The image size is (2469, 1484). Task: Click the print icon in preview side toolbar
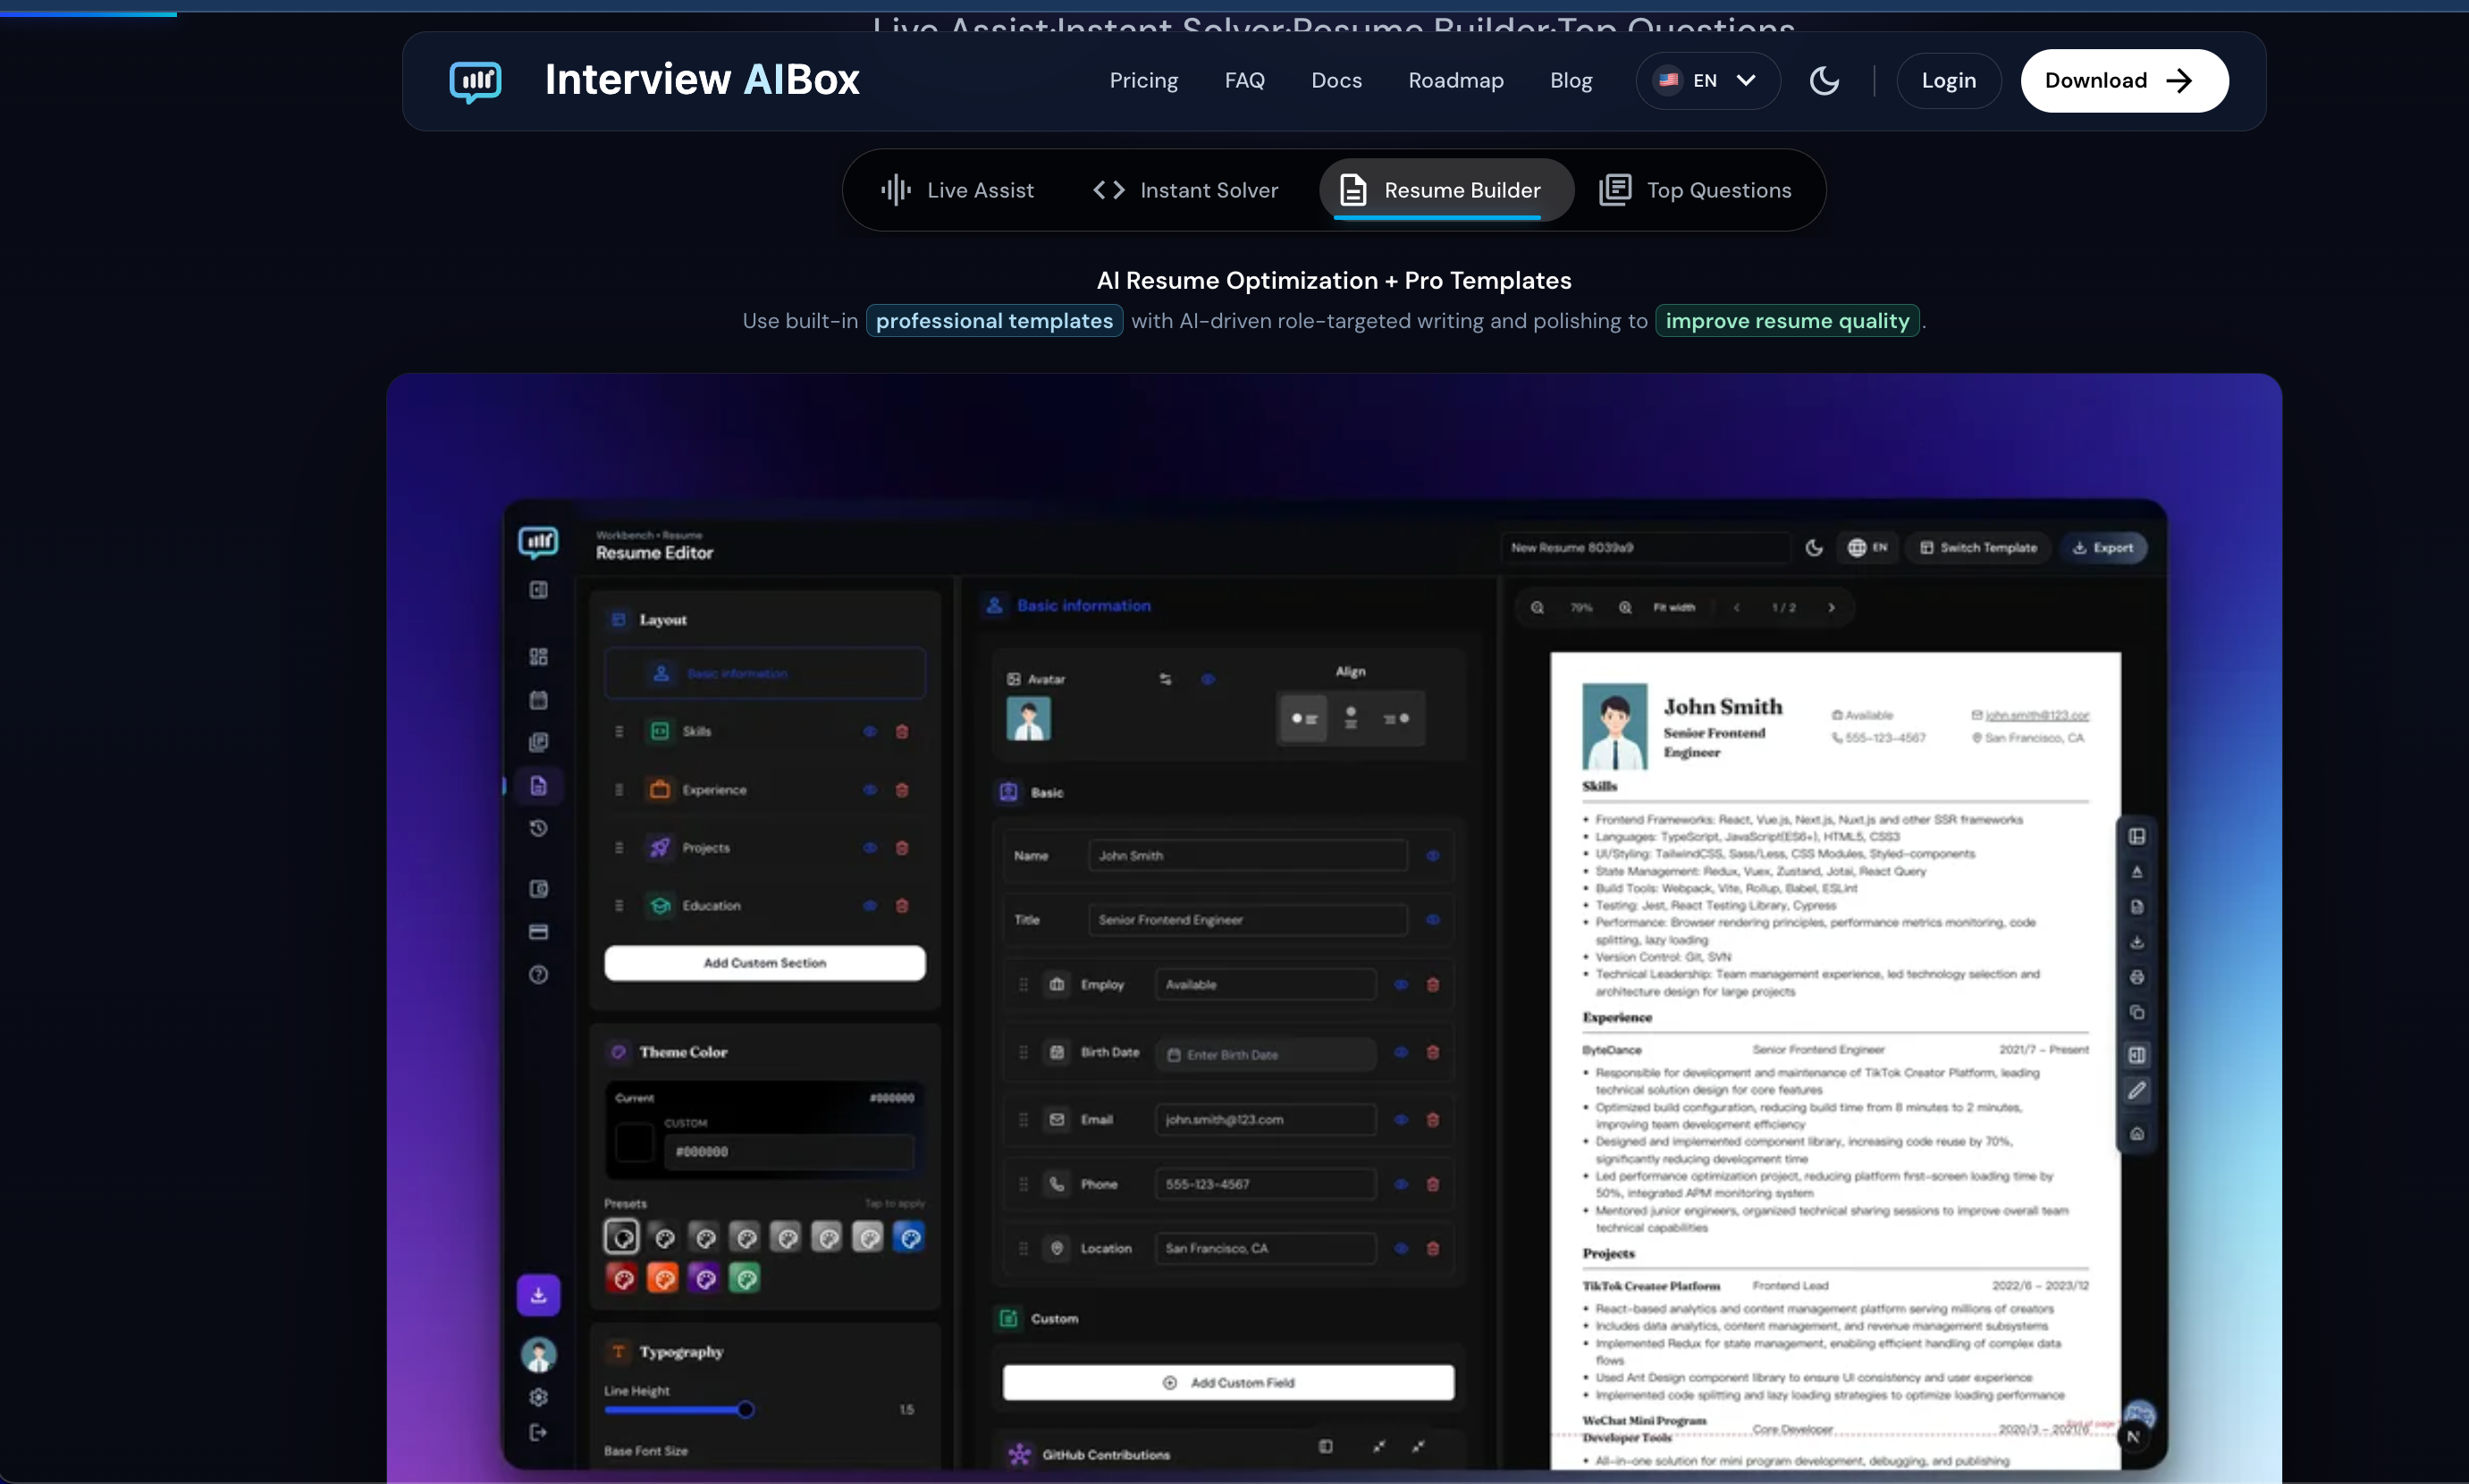point(2137,977)
